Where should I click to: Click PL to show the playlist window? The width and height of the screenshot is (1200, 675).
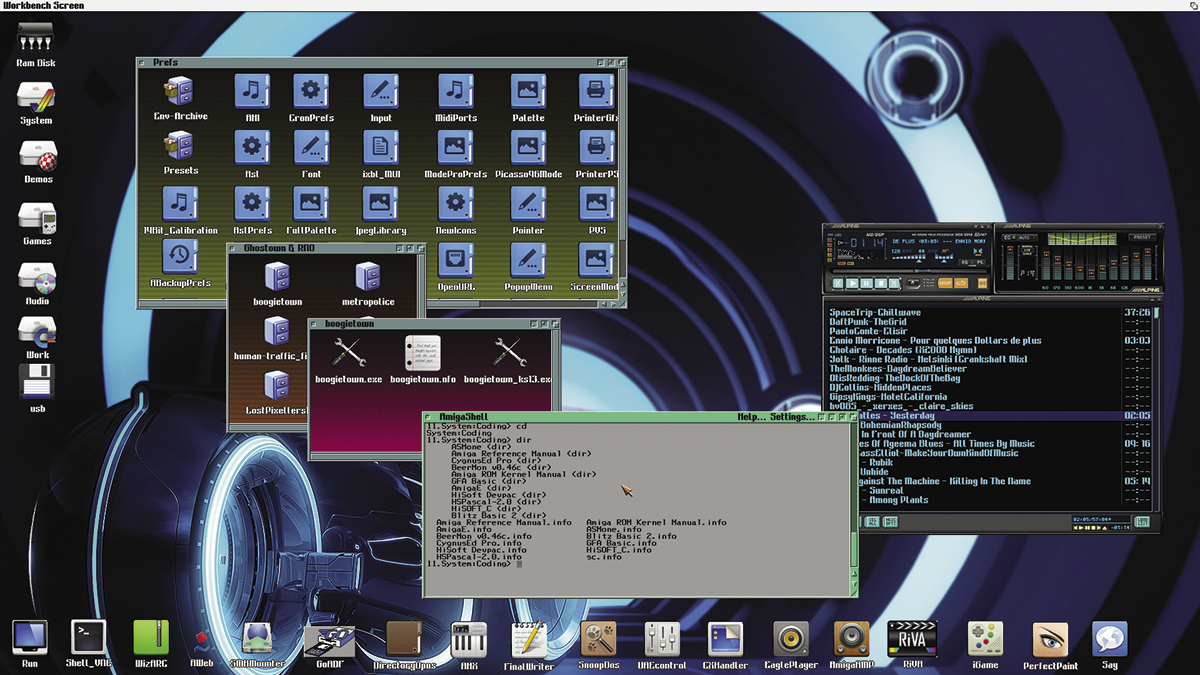[x=981, y=262]
